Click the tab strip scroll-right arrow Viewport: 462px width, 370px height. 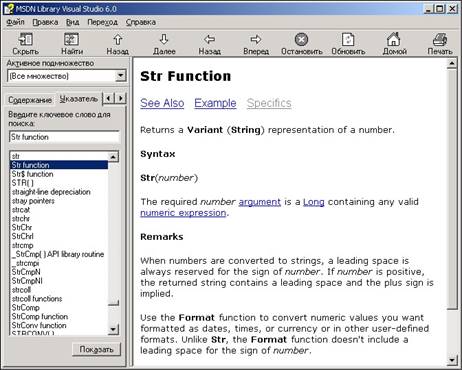tap(120, 98)
